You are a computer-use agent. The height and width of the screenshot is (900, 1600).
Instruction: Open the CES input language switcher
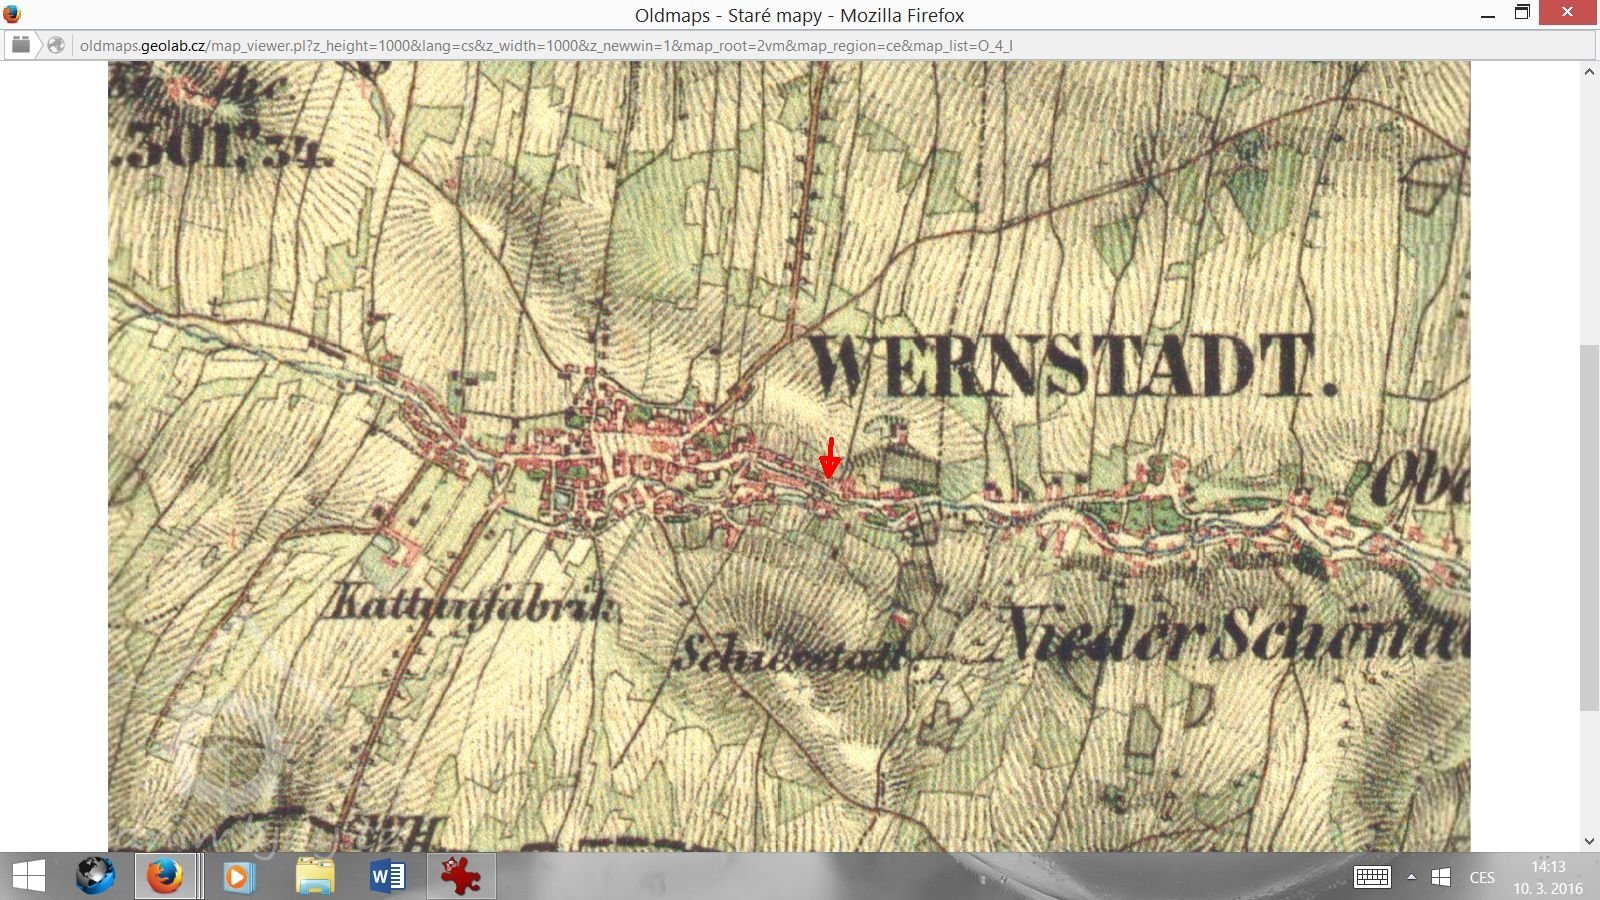pyautogui.click(x=1482, y=877)
